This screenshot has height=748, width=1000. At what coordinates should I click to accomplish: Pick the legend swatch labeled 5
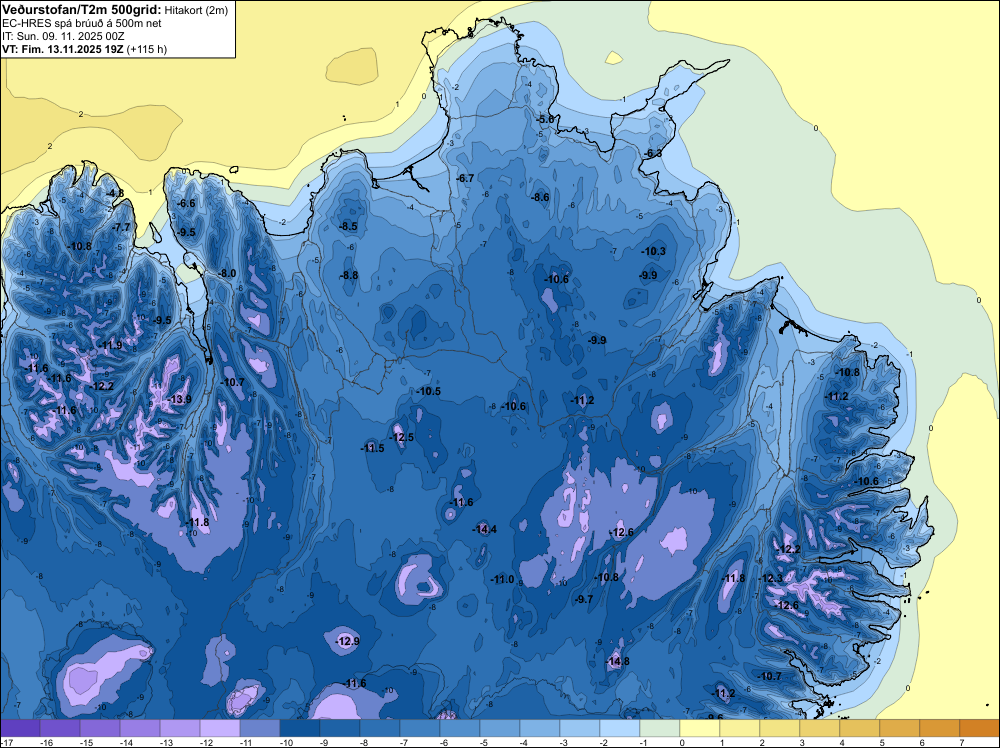pos(900,728)
